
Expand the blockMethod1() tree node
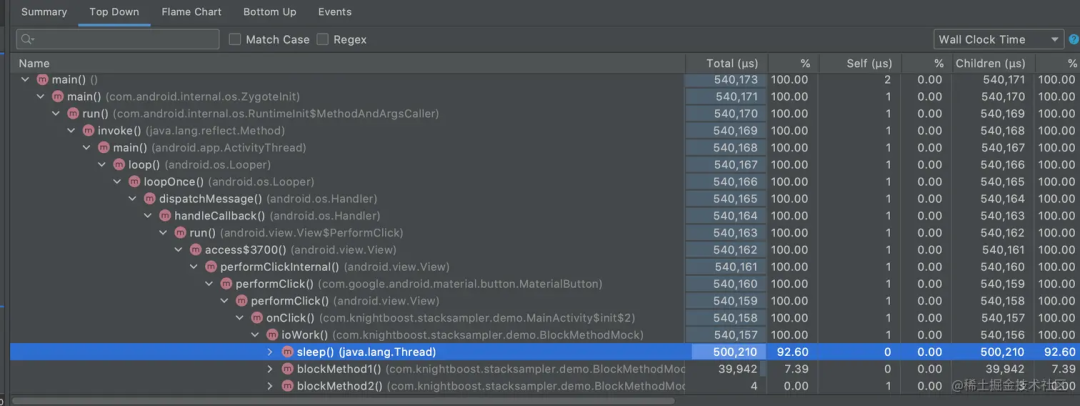click(x=270, y=369)
